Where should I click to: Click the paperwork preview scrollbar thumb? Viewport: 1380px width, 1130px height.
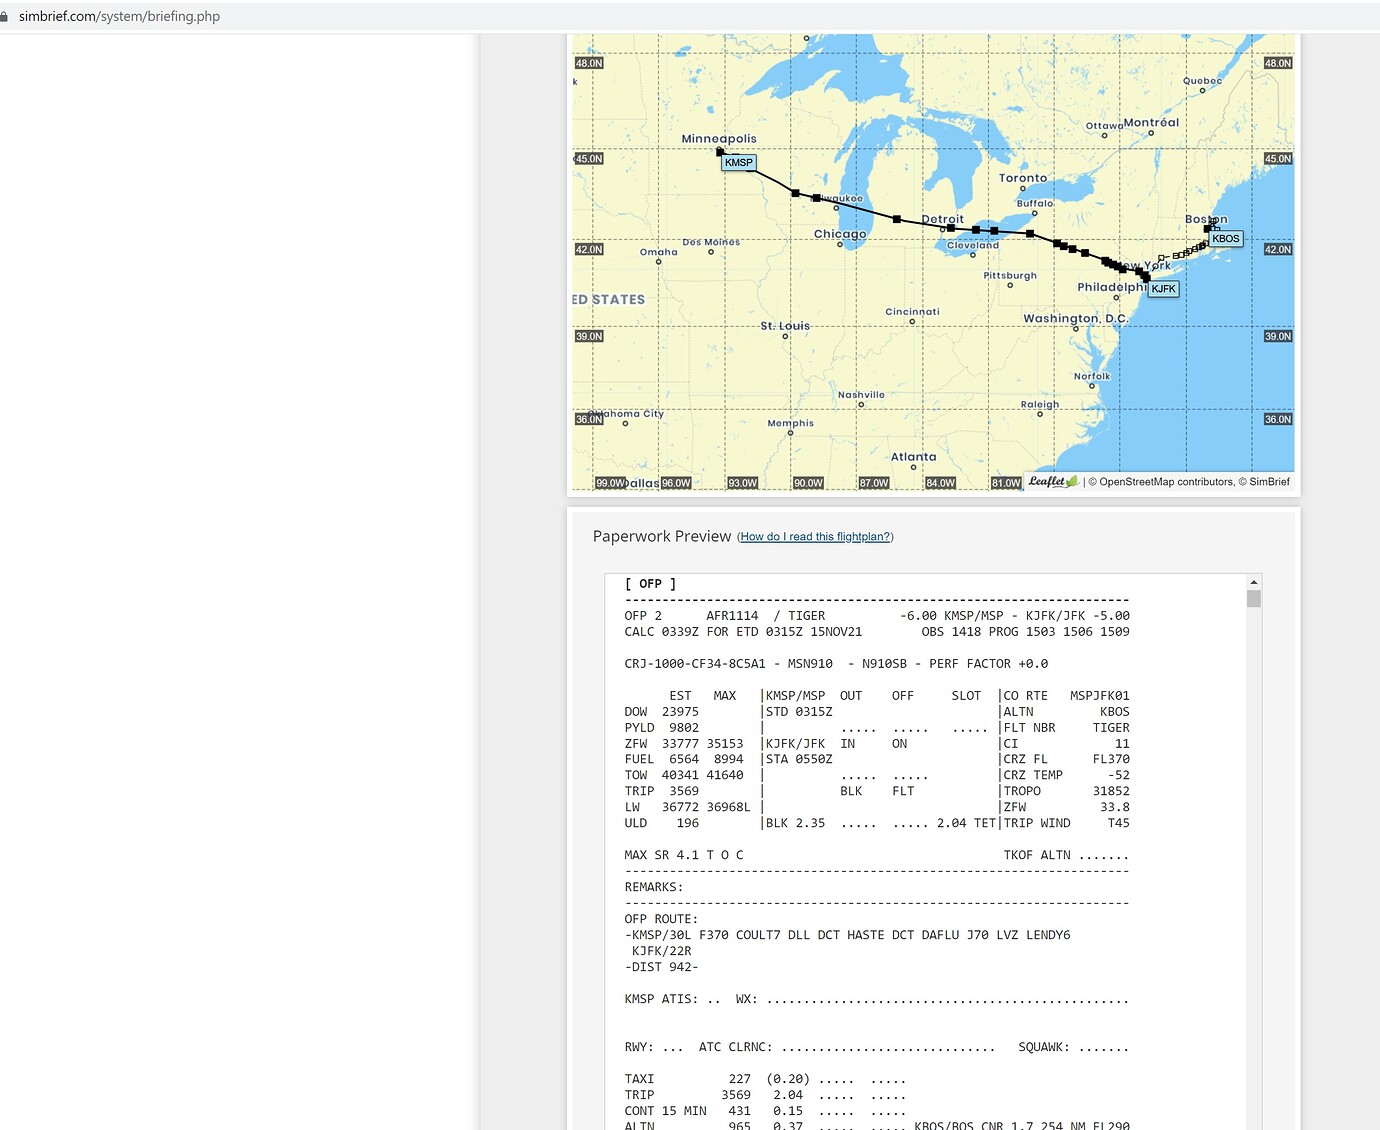(1253, 598)
